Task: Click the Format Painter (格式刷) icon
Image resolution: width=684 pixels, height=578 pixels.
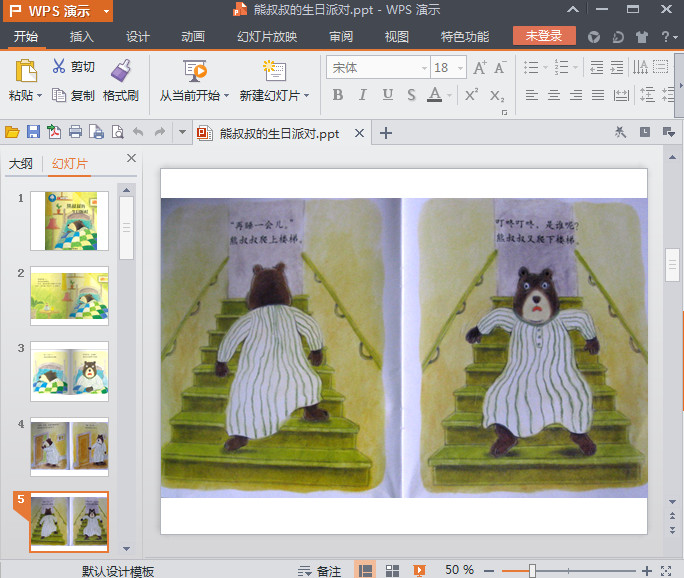Action: click(x=121, y=70)
